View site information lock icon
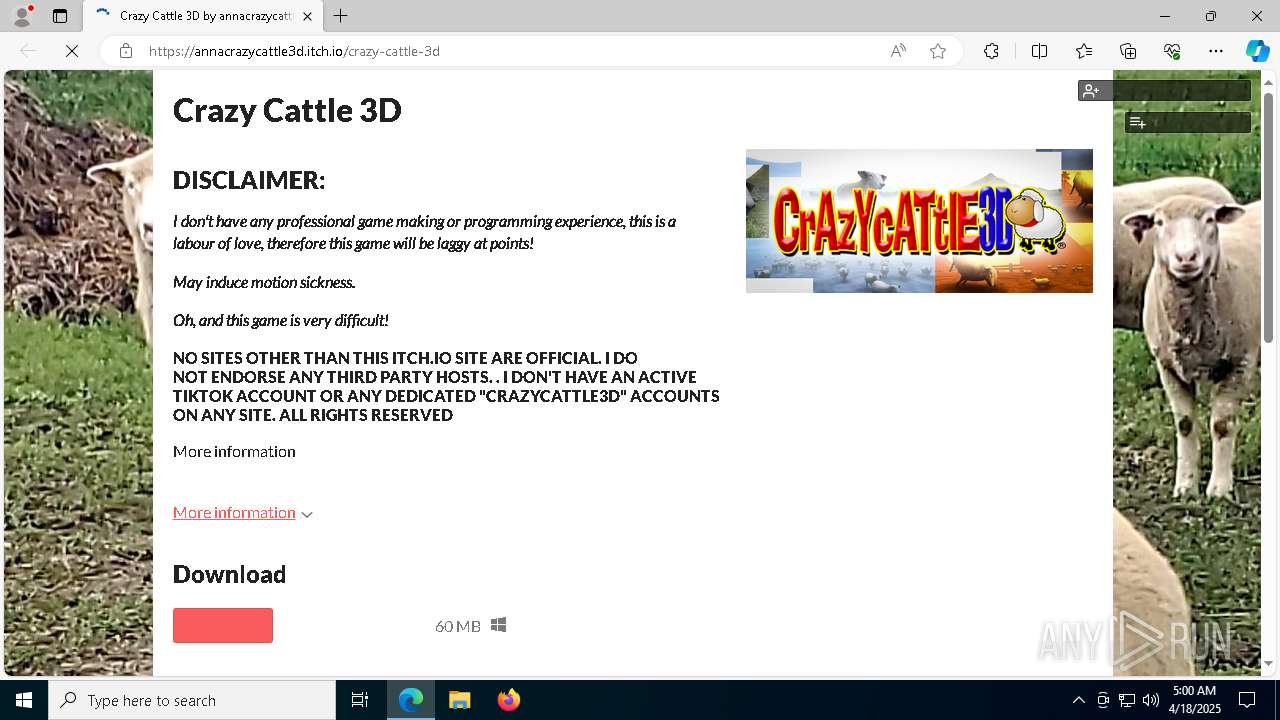 point(126,51)
